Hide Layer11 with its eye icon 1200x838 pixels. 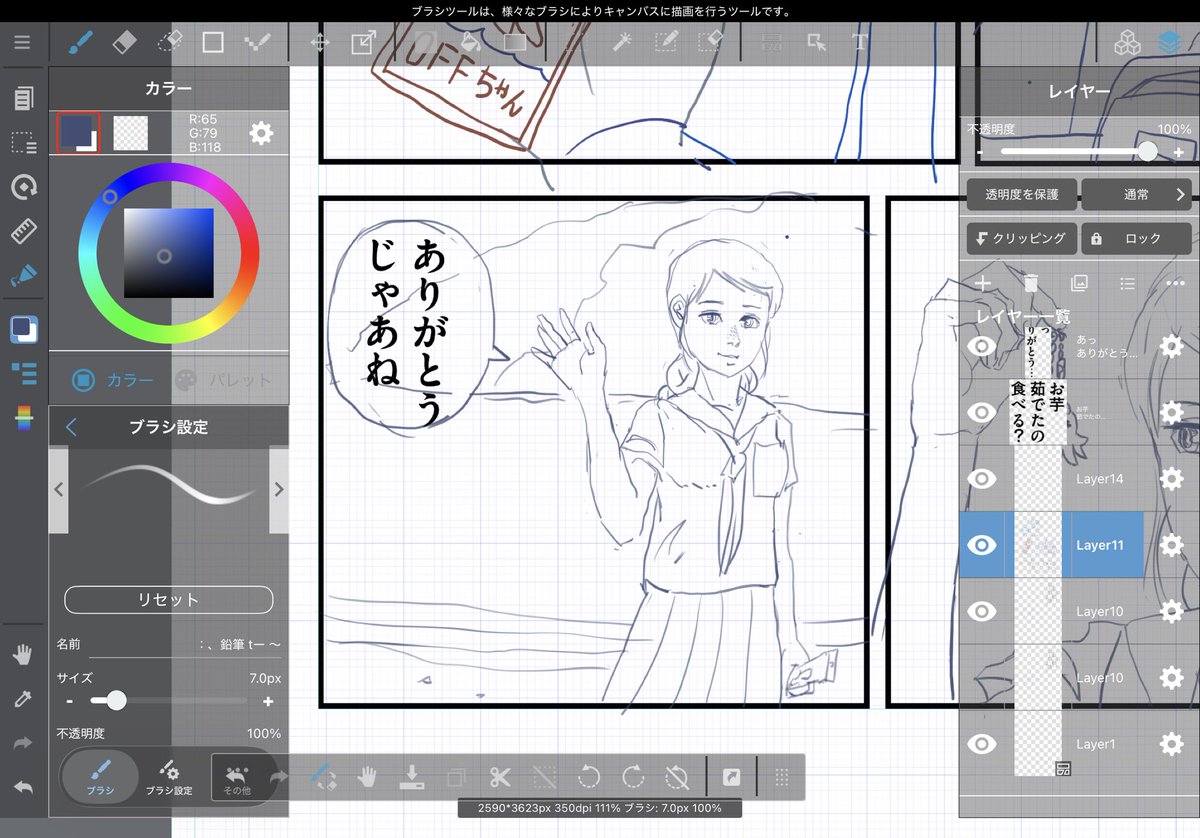point(982,545)
